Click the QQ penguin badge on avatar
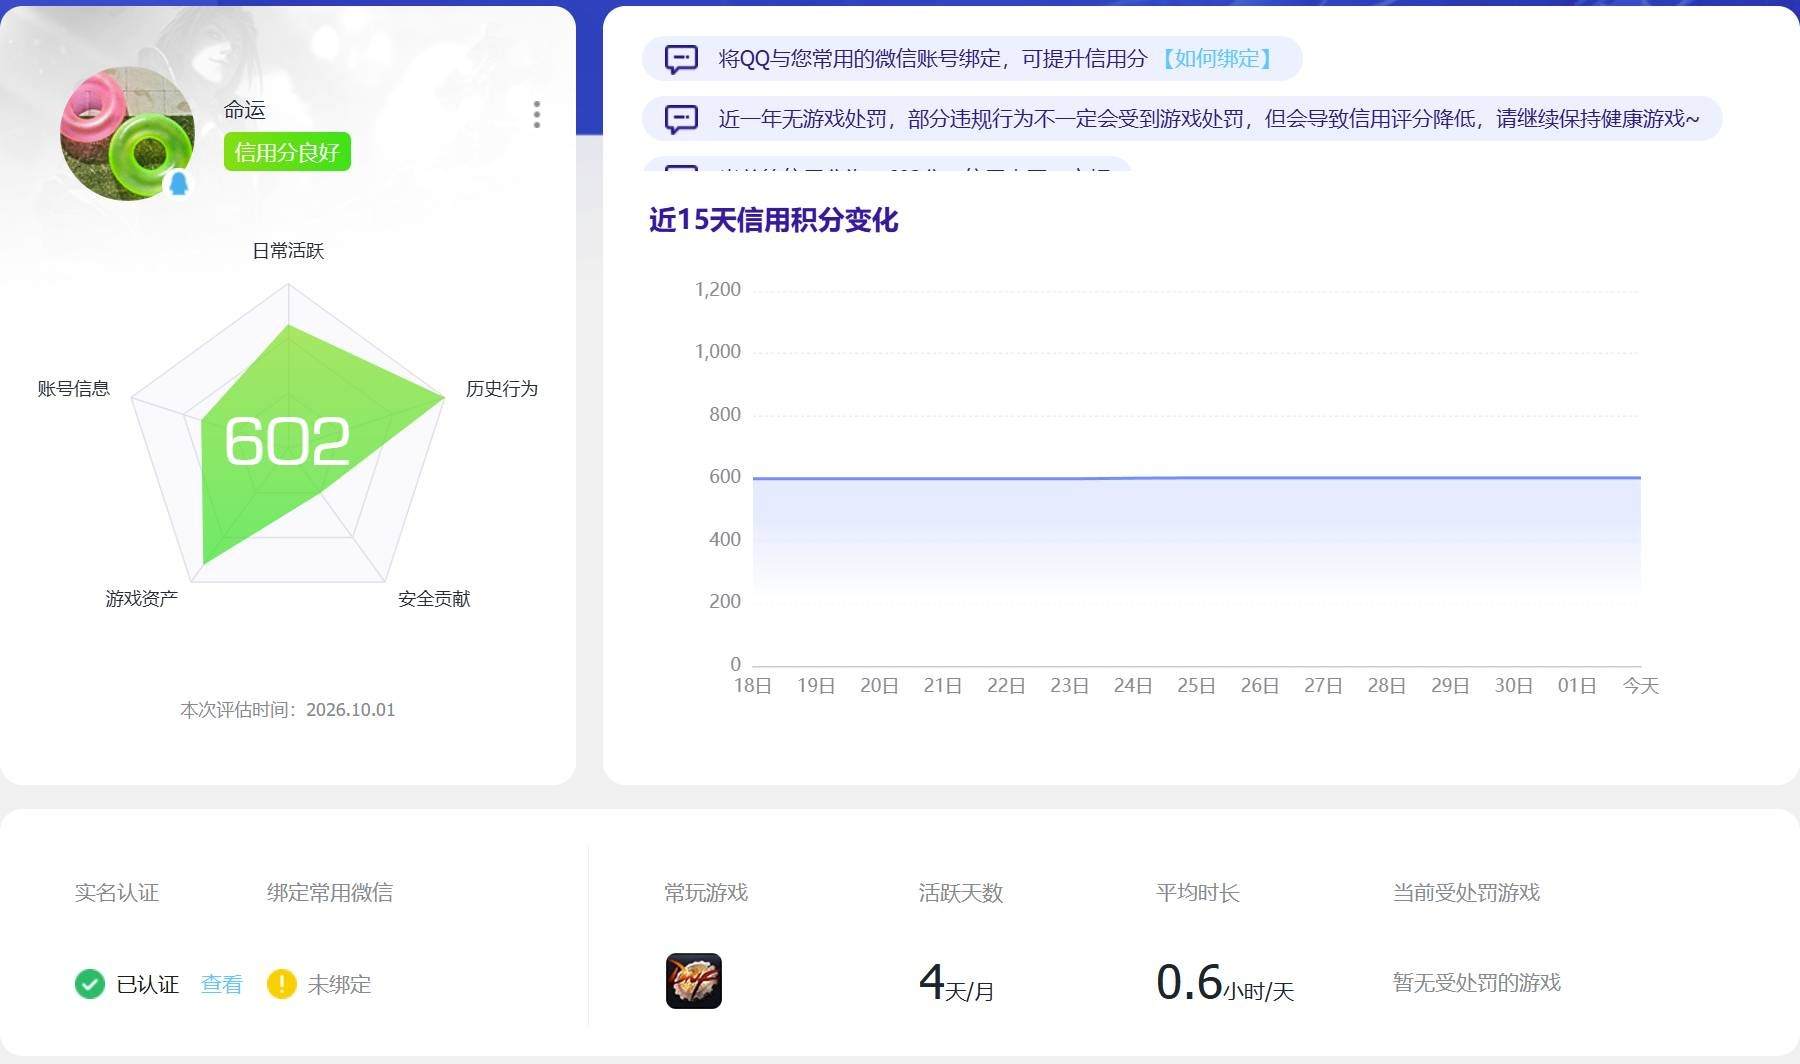 (179, 183)
